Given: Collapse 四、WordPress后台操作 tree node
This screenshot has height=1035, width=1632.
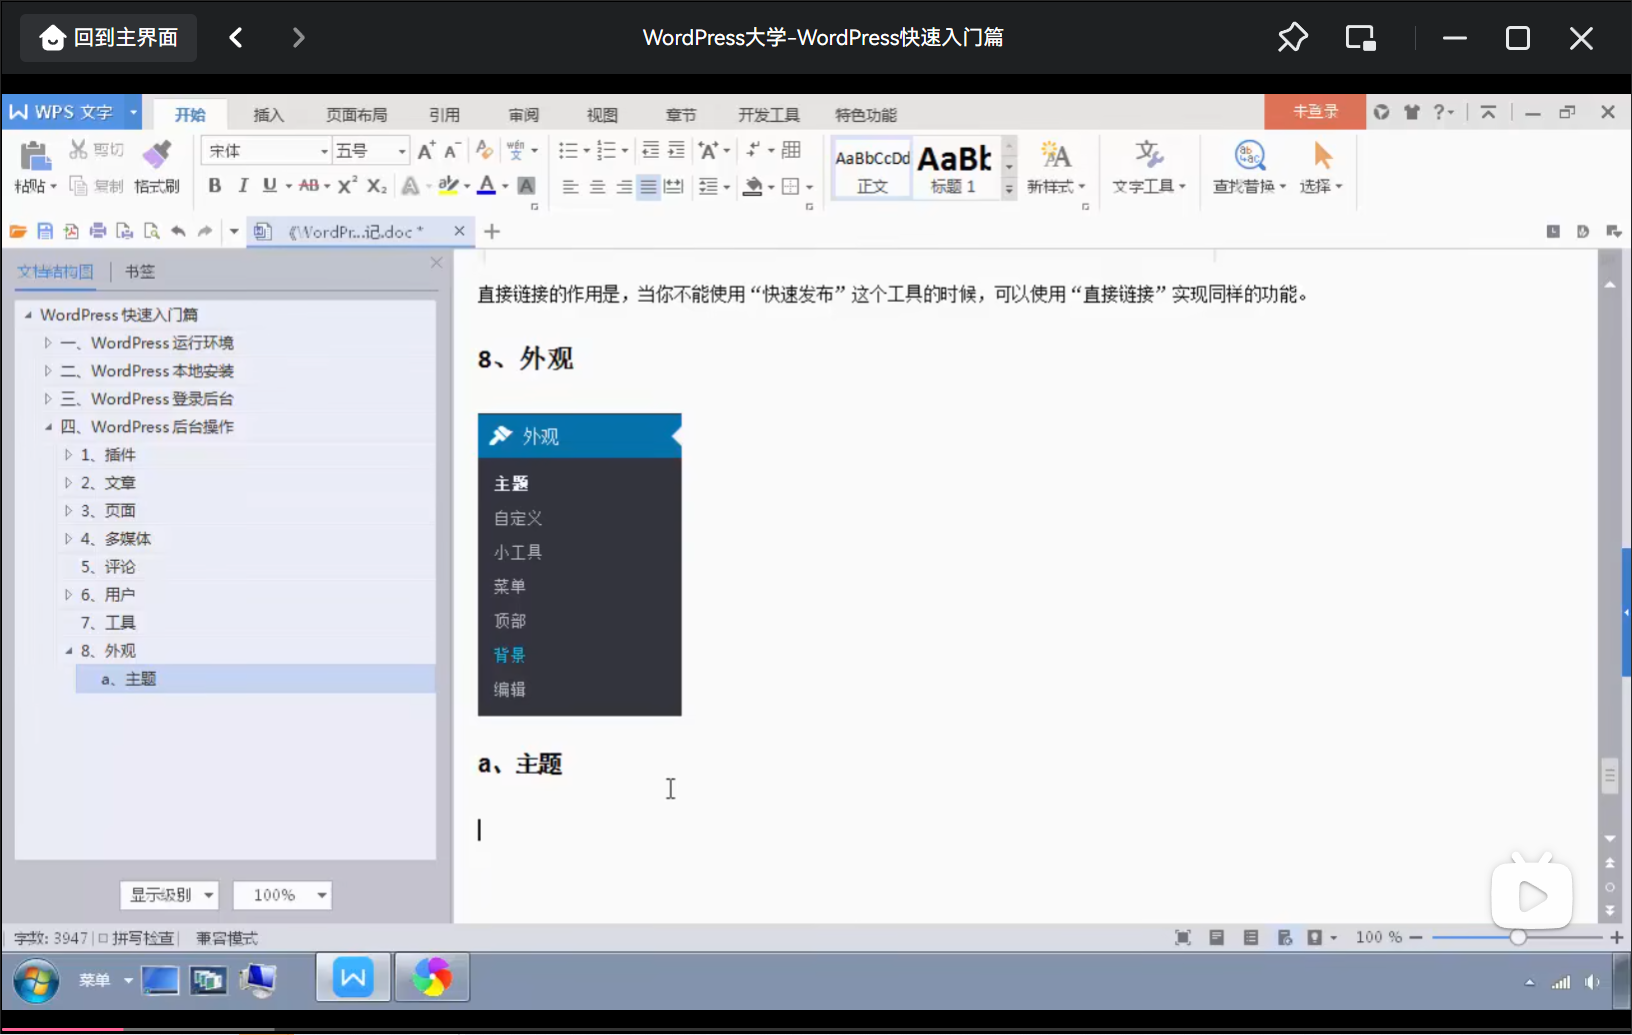Looking at the screenshot, I should 47,427.
